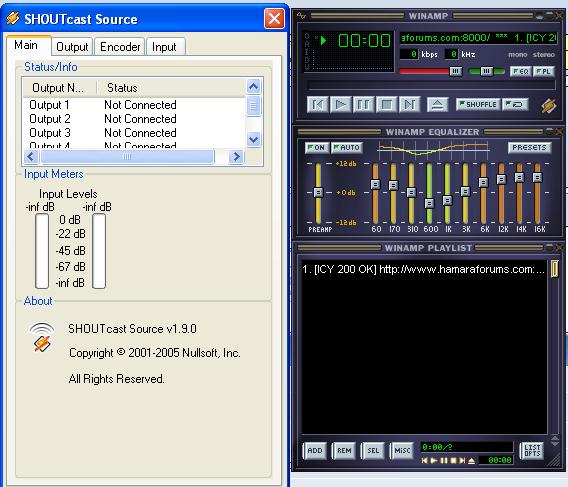Toggle the Winamp EQ window button

tap(521, 71)
